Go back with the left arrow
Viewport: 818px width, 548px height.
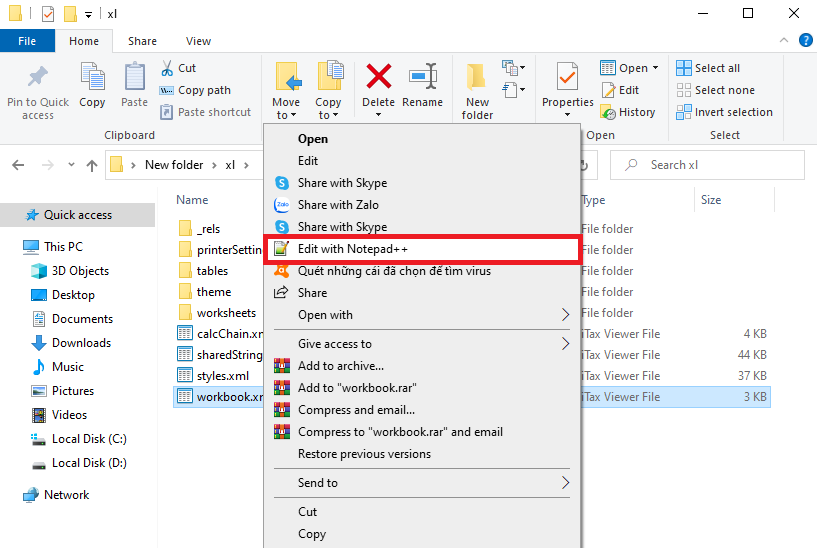18,165
